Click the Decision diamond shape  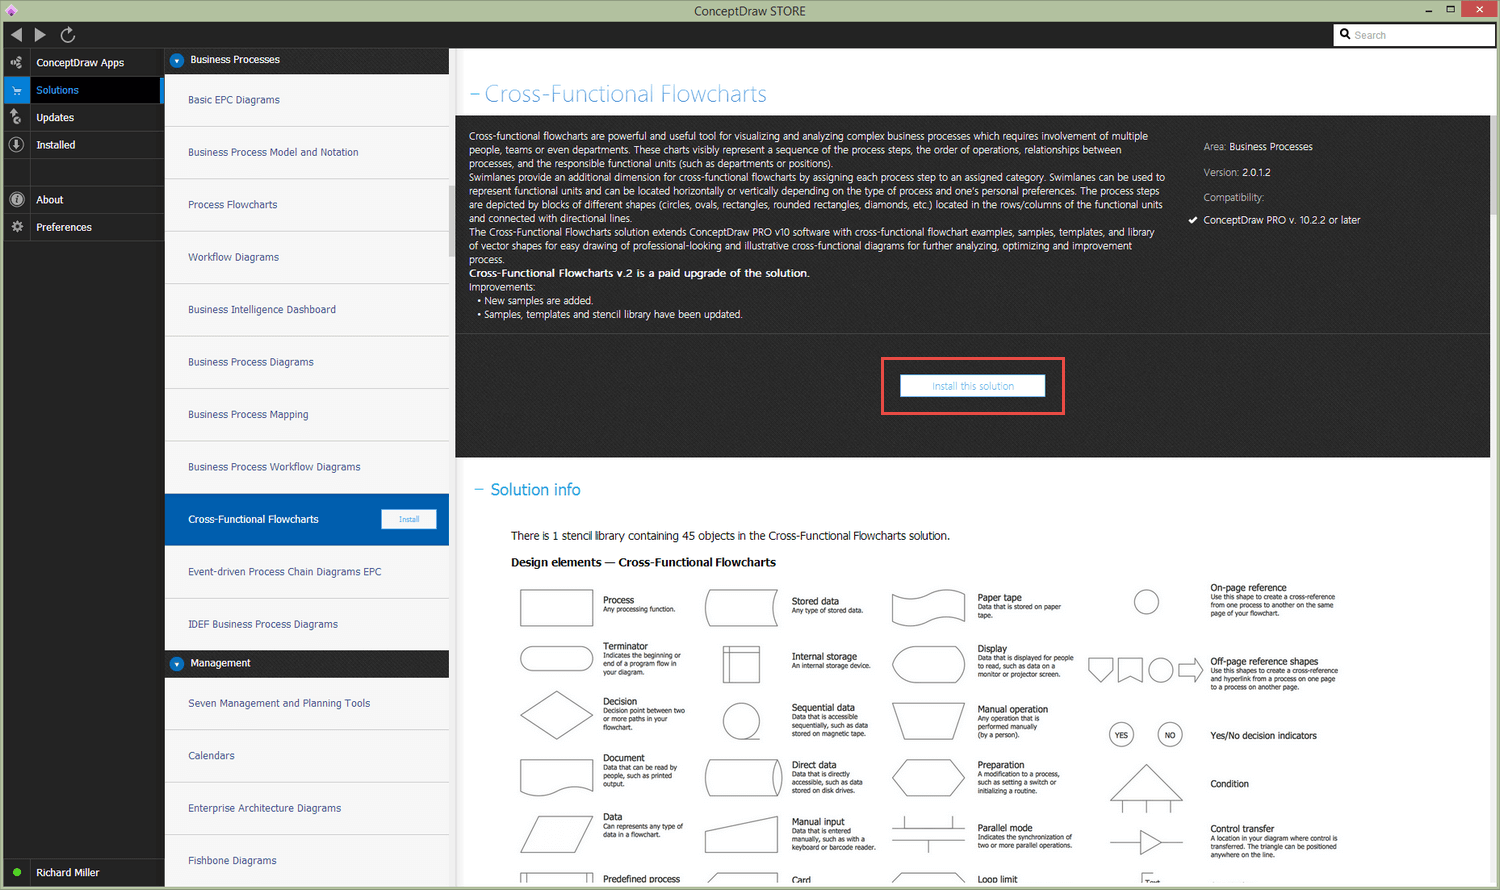coord(557,715)
